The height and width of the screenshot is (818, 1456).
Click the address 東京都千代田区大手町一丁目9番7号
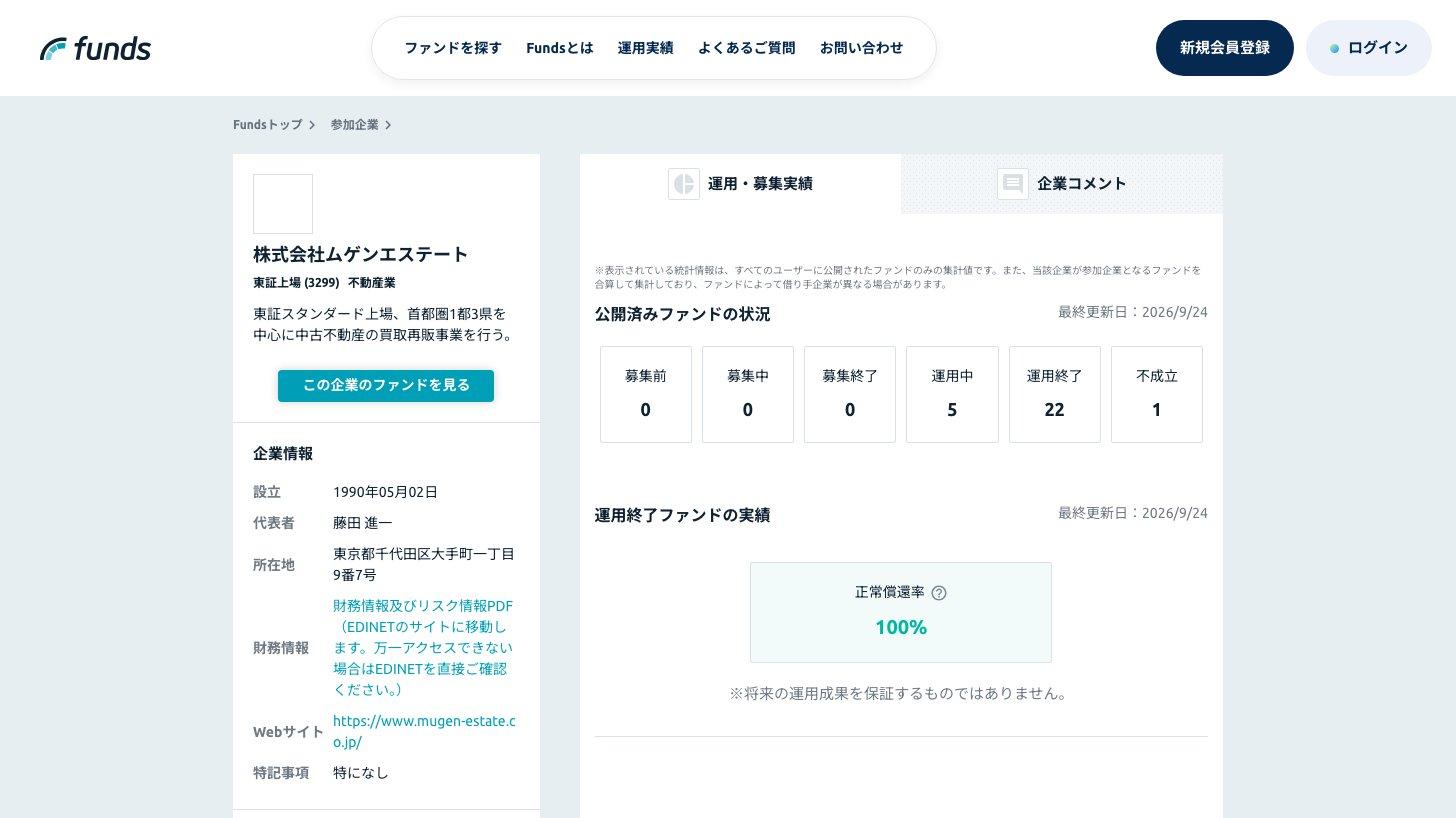(x=424, y=564)
